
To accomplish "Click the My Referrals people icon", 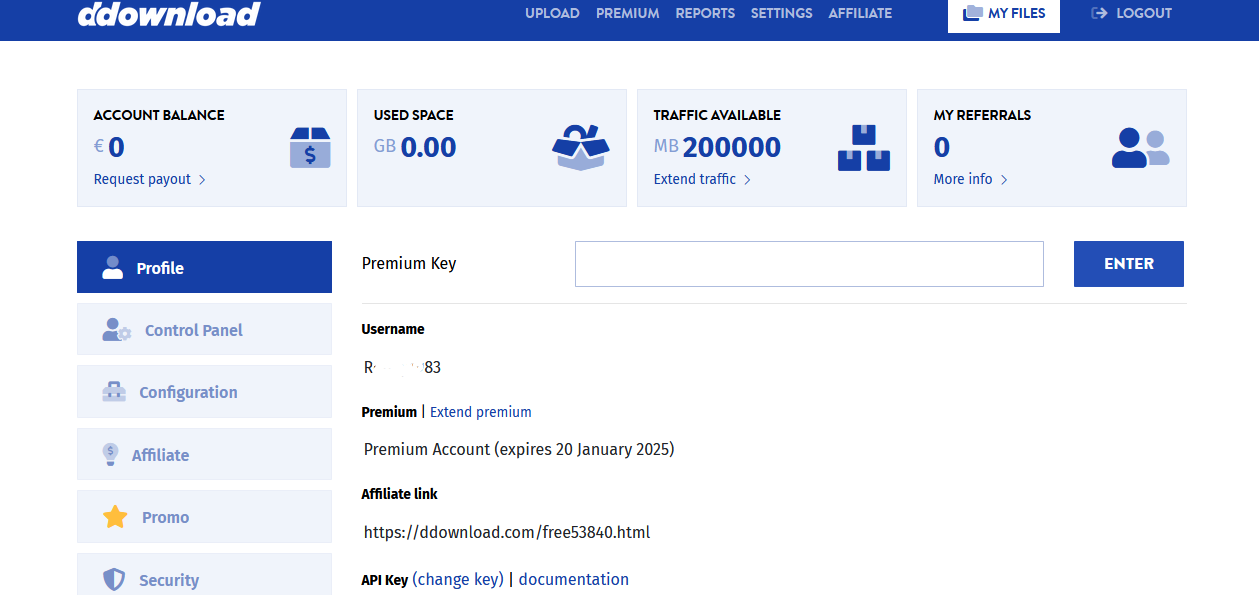I will [1140, 148].
